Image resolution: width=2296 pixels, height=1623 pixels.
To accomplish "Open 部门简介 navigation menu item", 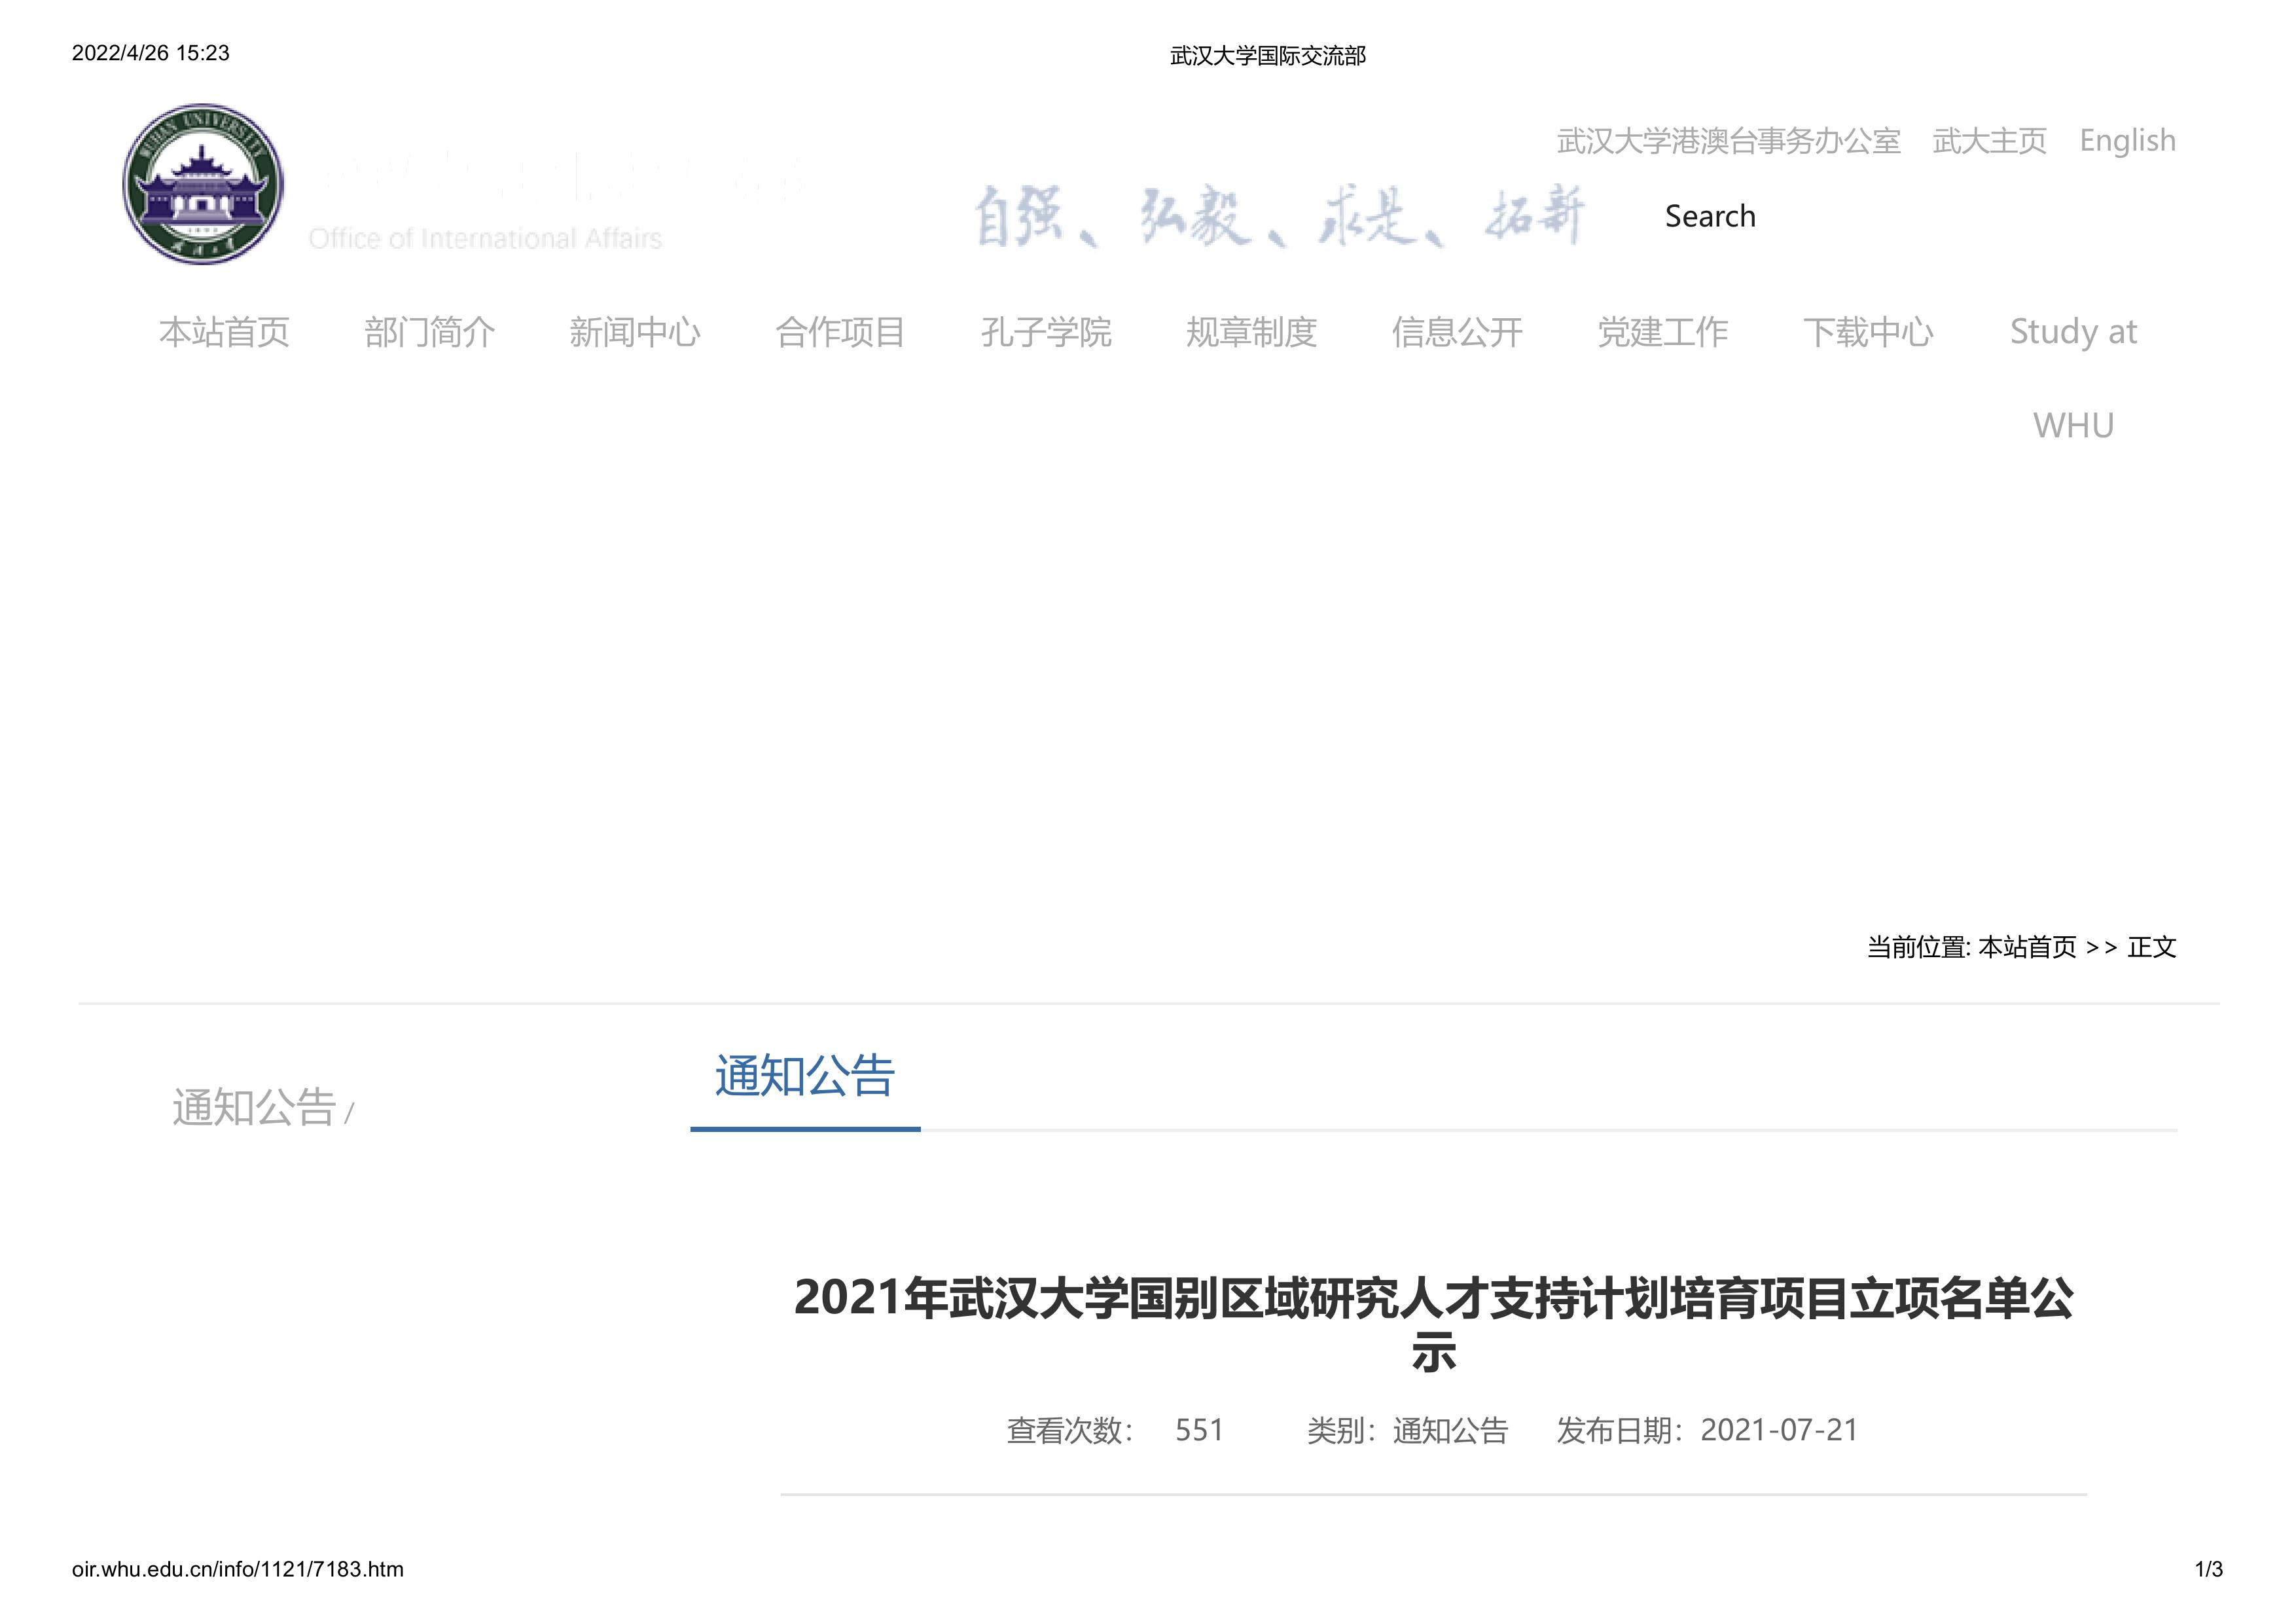I will tap(429, 332).
